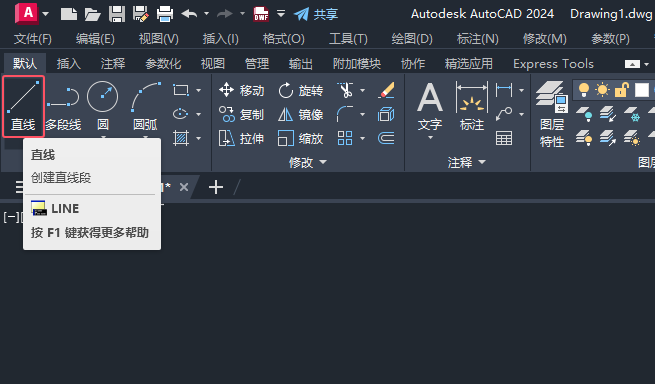This screenshot has width=655, height=384.
Task: Click the explode box icon
Action: pyautogui.click(x=386, y=114)
